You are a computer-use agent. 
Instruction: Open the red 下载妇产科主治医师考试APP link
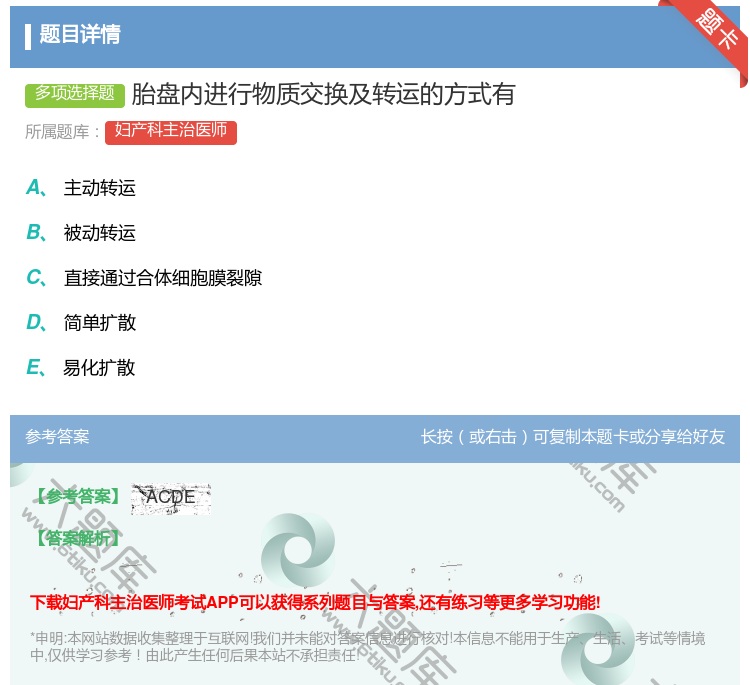tap(315, 602)
